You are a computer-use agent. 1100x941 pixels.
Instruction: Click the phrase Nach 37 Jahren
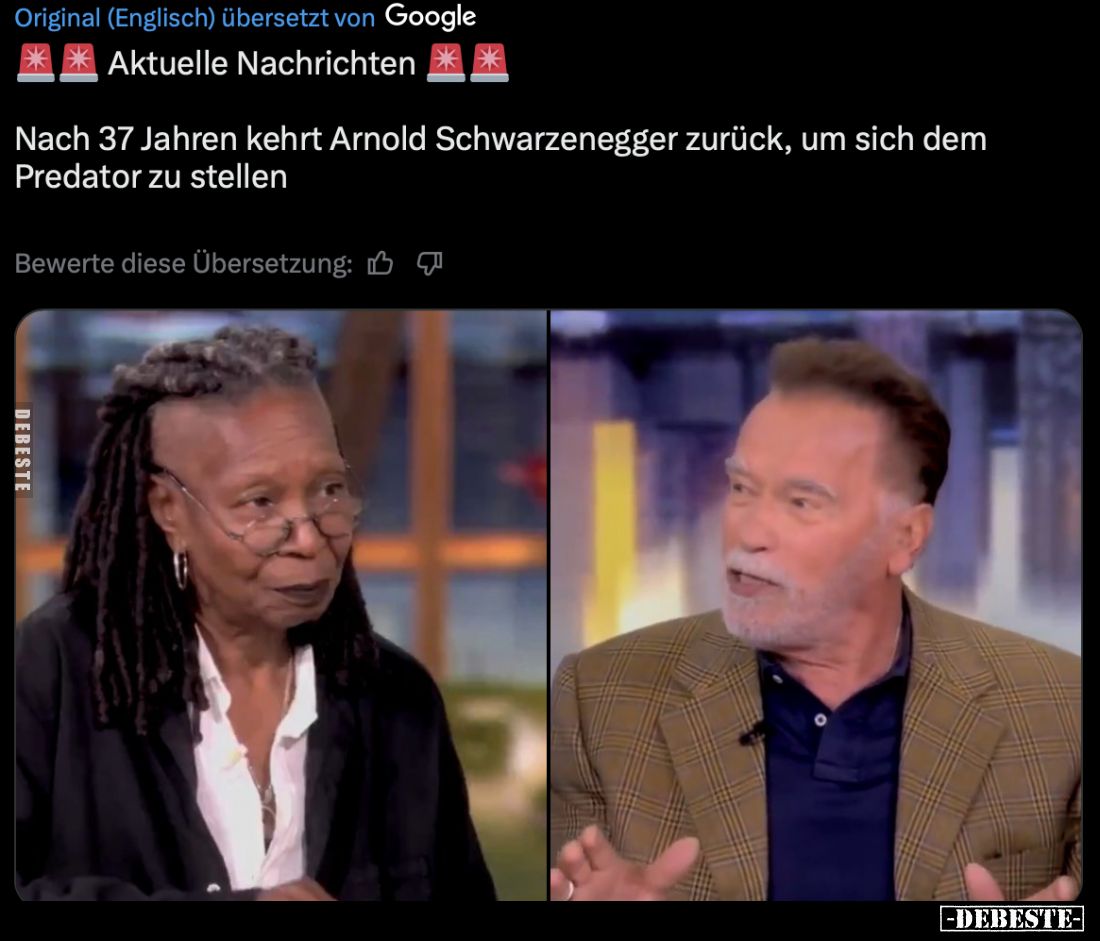coord(126,139)
